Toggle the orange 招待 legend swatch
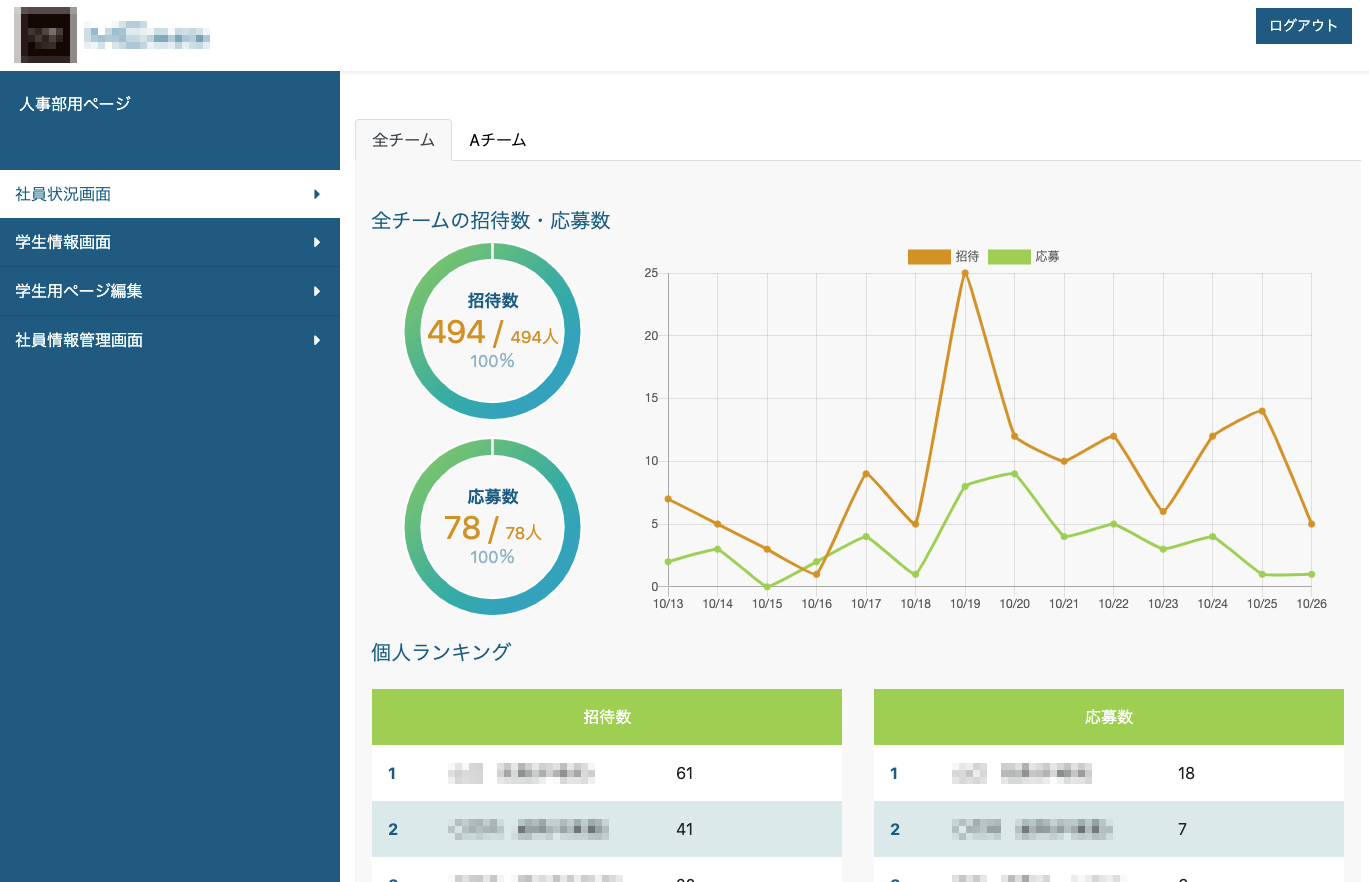This screenshot has width=1369, height=882. (x=929, y=257)
